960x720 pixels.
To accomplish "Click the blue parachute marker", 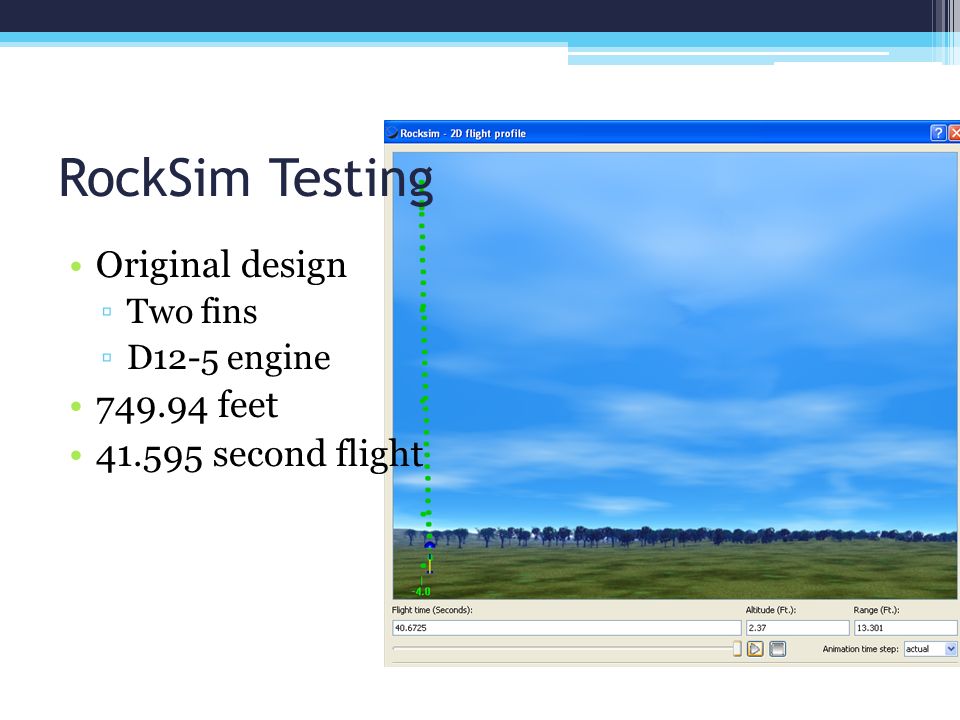I will click(430, 544).
